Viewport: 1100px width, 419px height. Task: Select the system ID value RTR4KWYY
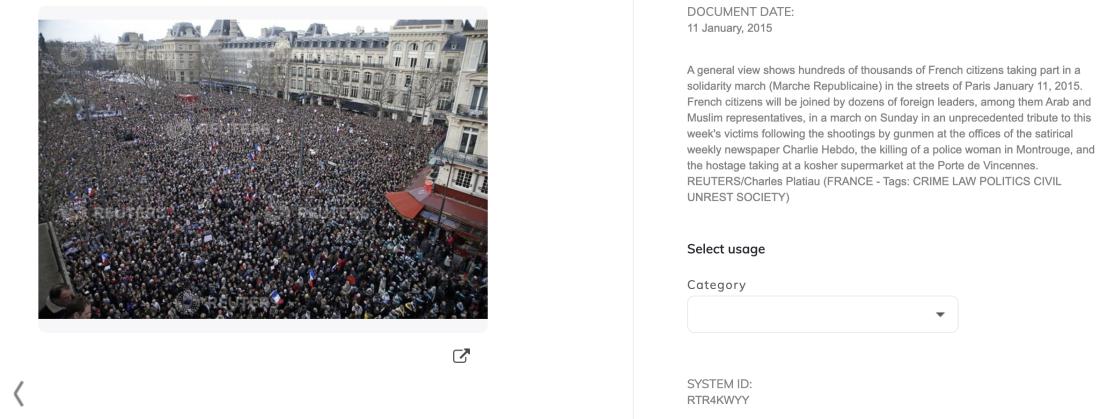pos(718,400)
